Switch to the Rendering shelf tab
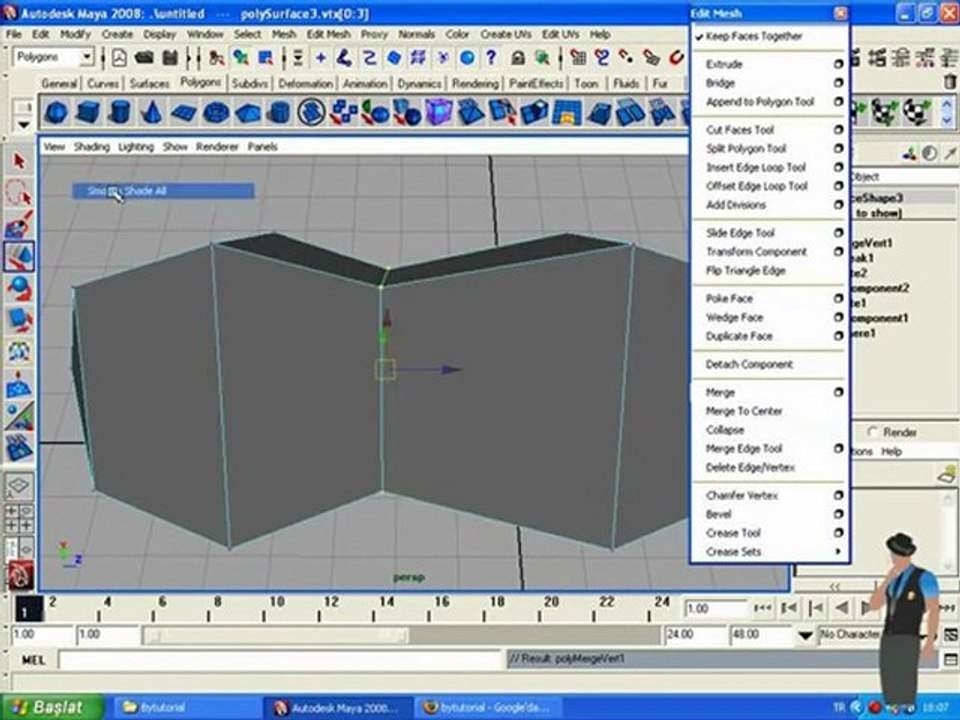Image resolution: width=960 pixels, height=720 pixels. (x=475, y=83)
